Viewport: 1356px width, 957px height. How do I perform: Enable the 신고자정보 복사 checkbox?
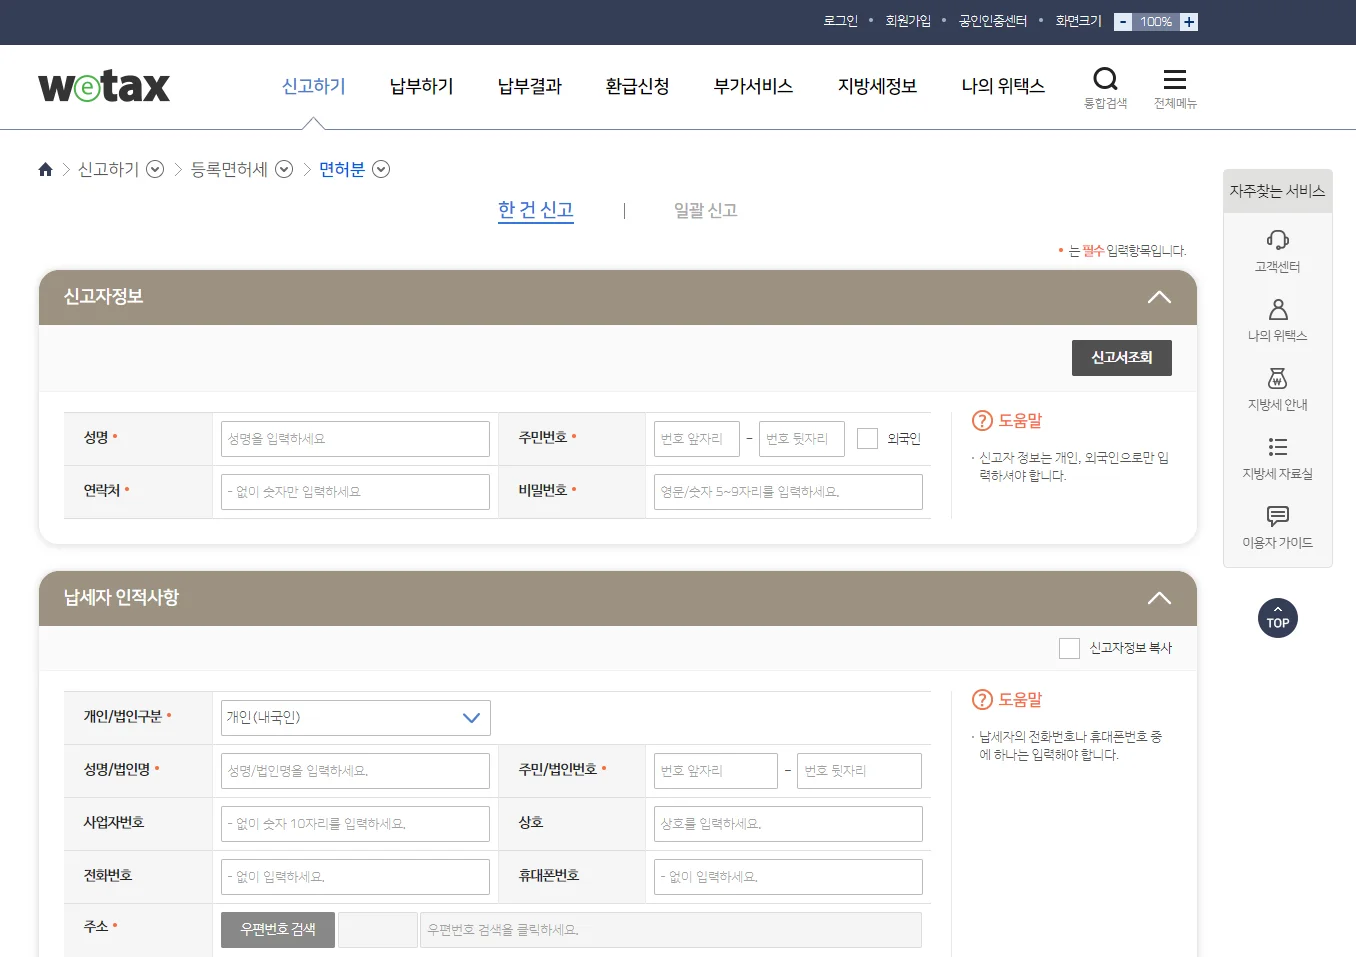pos(1069,648)
